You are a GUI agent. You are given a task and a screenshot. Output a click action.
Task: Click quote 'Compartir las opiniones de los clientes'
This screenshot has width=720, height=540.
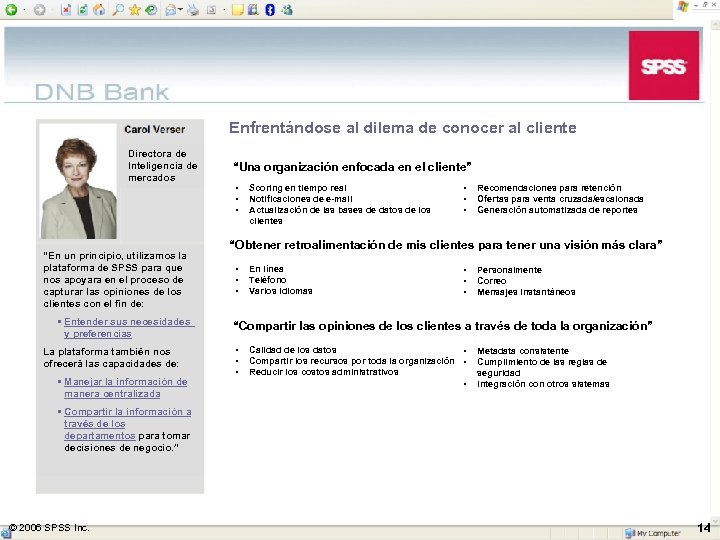click(443, 326)
